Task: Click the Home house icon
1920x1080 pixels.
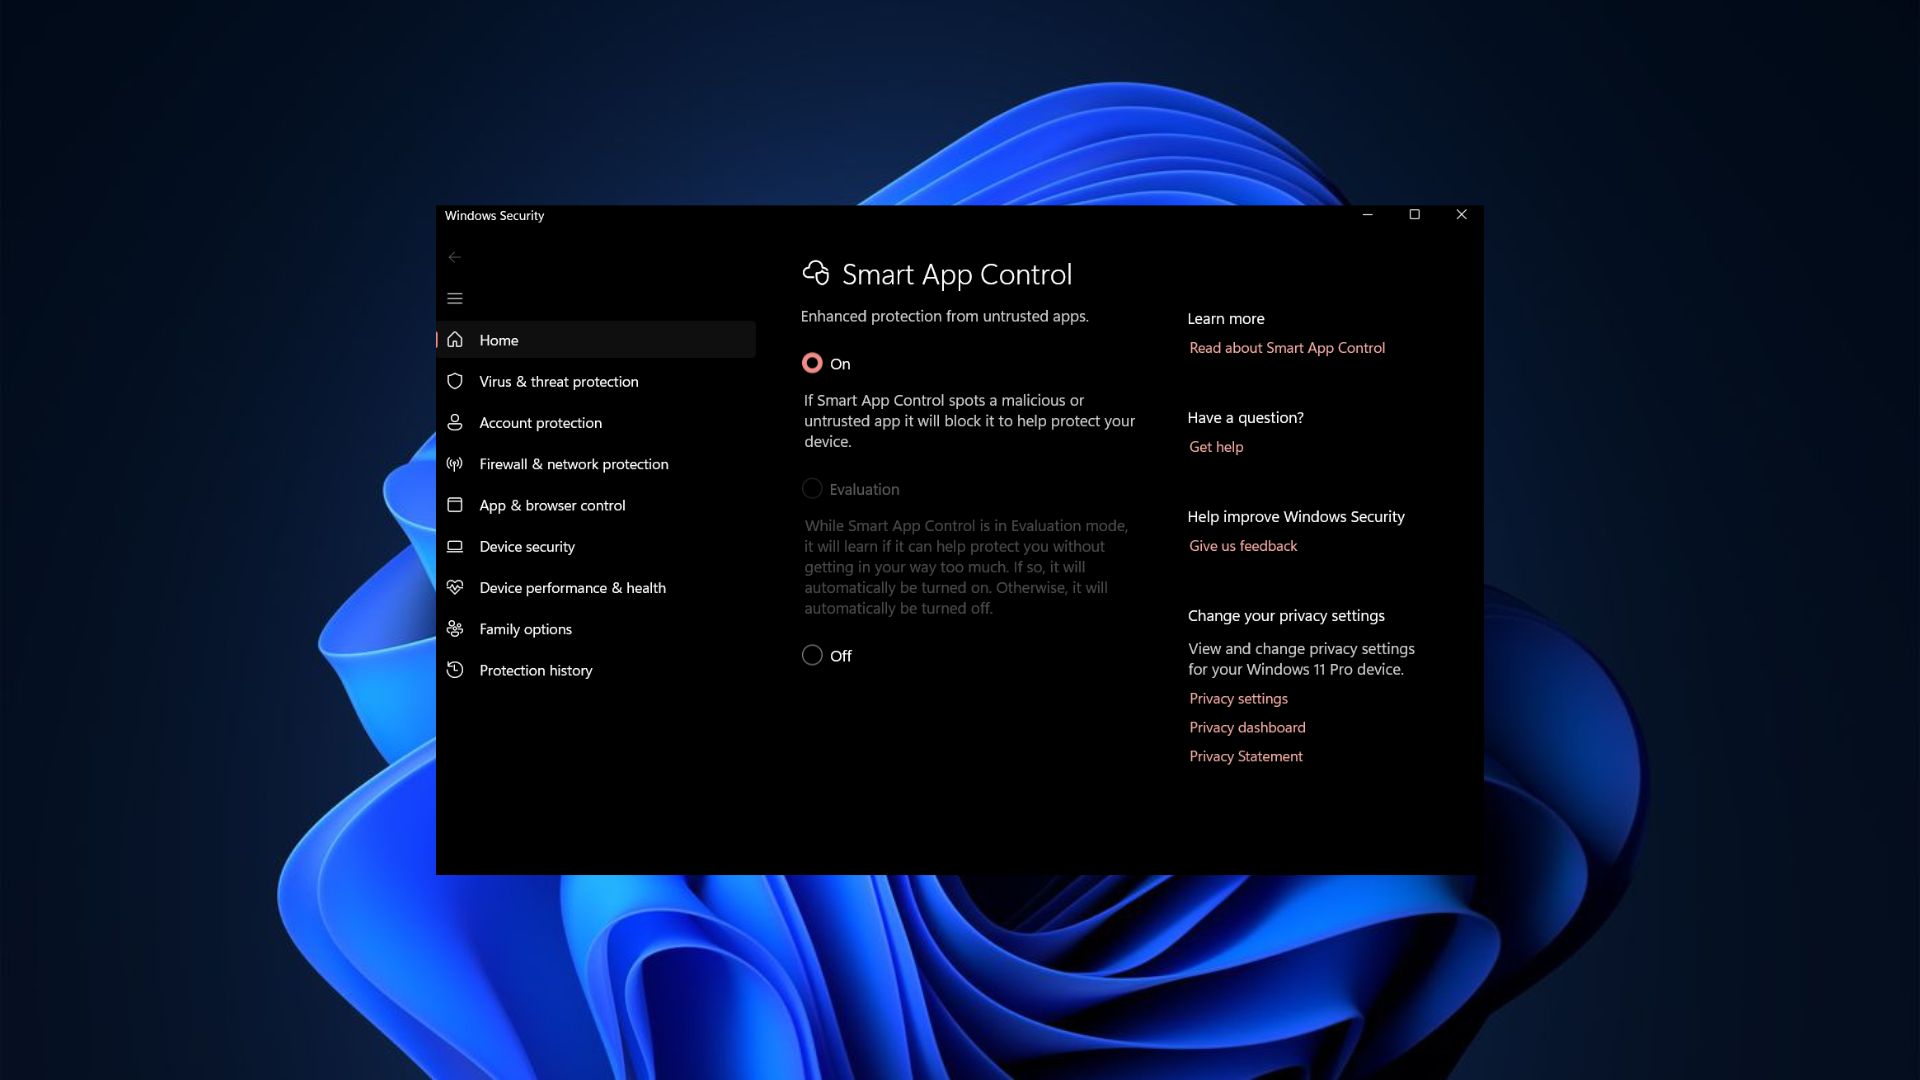Action: (x=455, y=340)
